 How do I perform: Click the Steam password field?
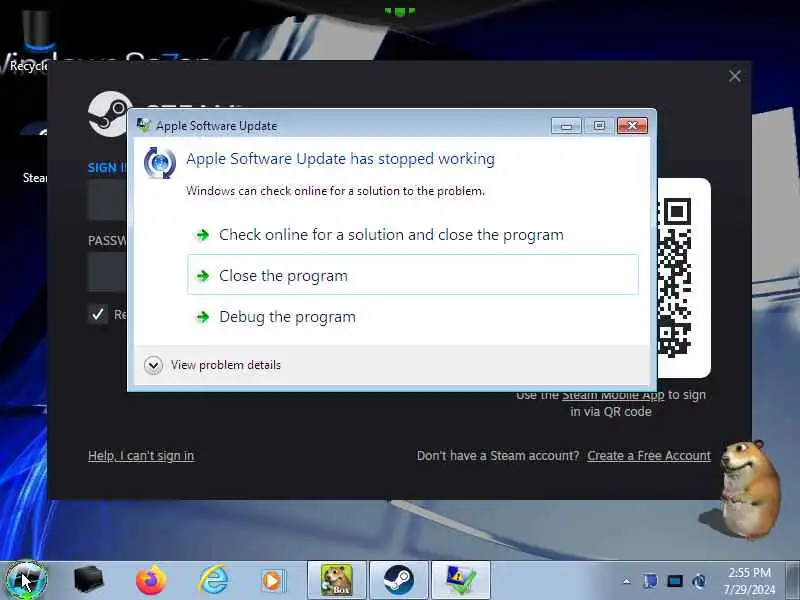[107, 271]
